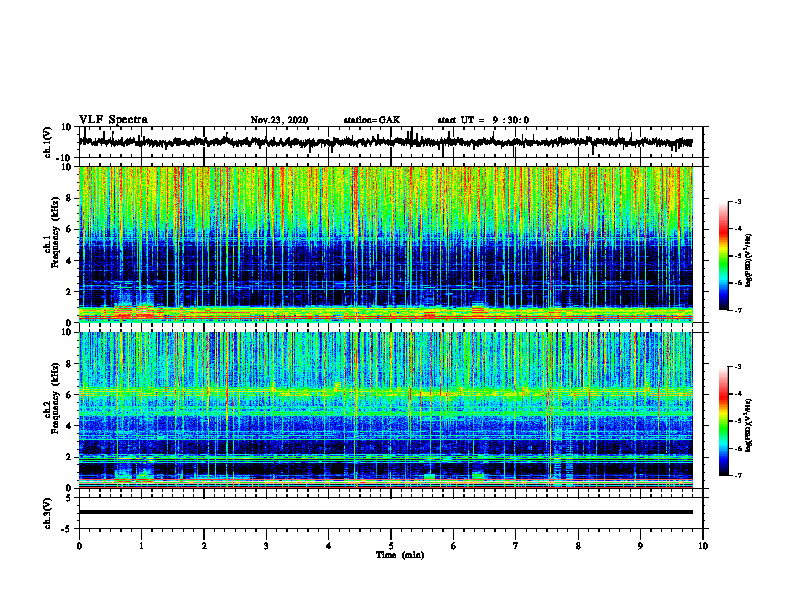792x612 pixels.
Task: Click the ch.1 color bar log(PSD) unit label
Action: [x=749, y=261]
